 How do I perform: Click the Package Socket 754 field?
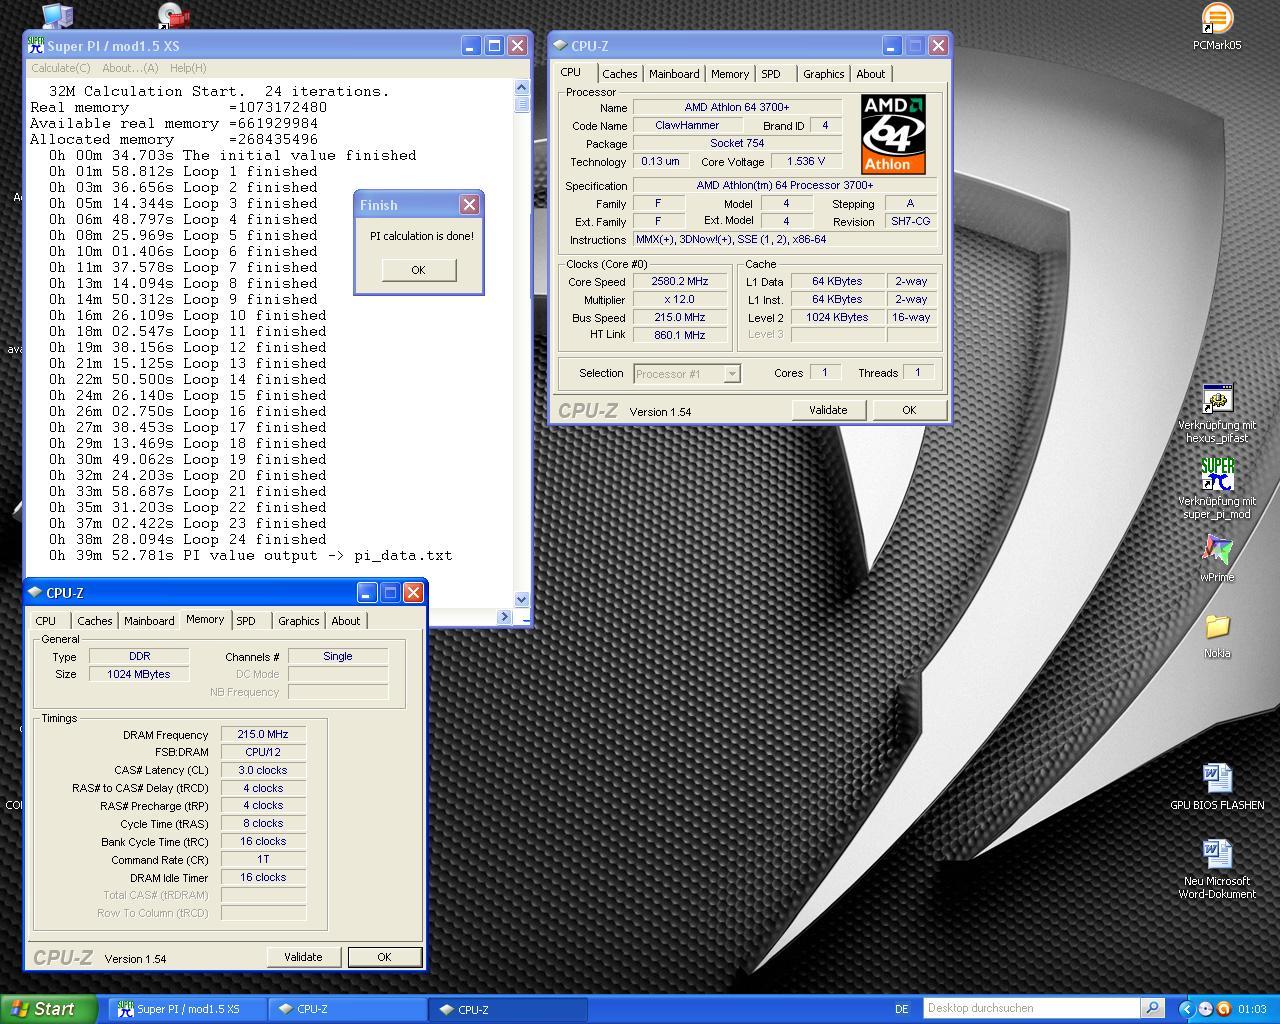pyautogui.click(x=737, y=144)
